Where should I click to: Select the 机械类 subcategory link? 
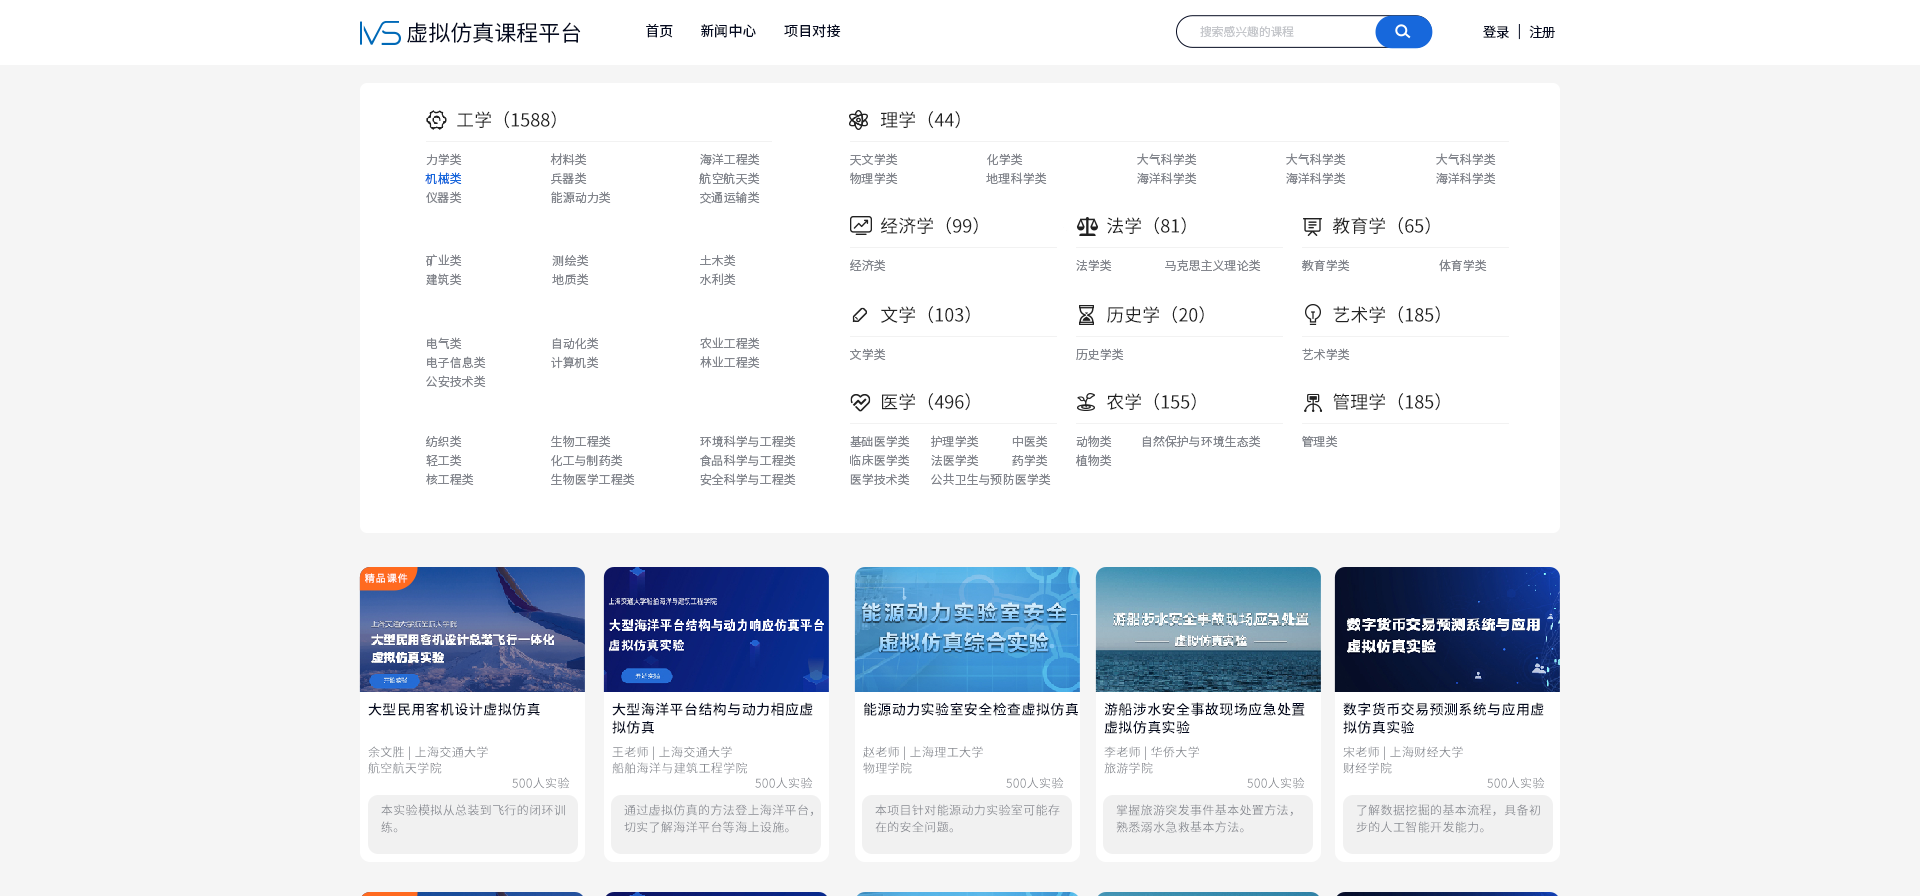coord(443,179)
